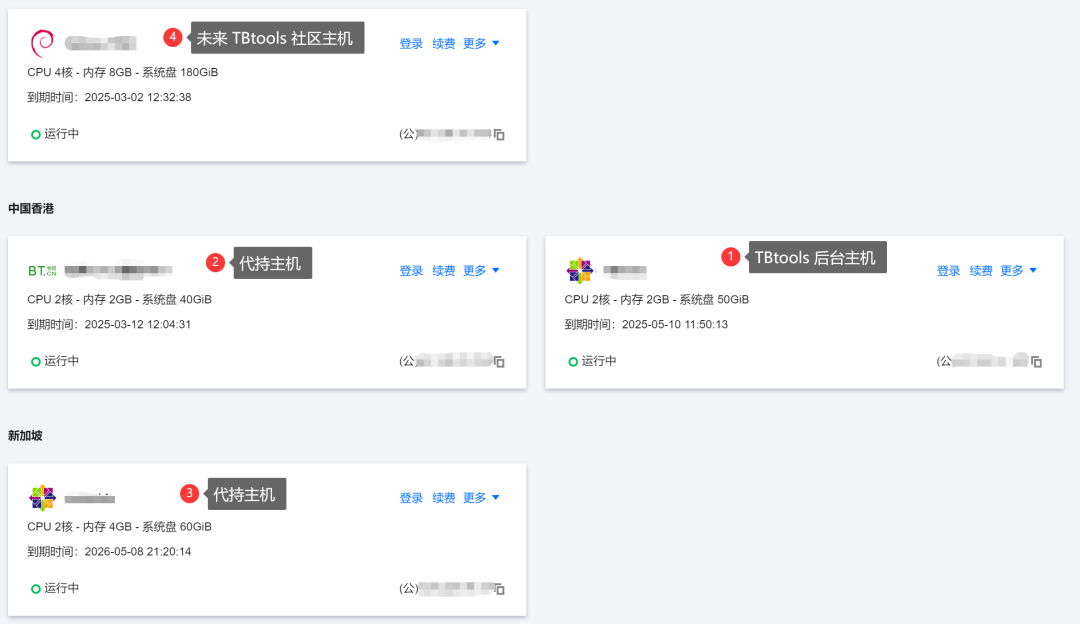Click 续费 on the 180GiB server card
This screenshot has height=624, width=1080.
click(444, 44)
